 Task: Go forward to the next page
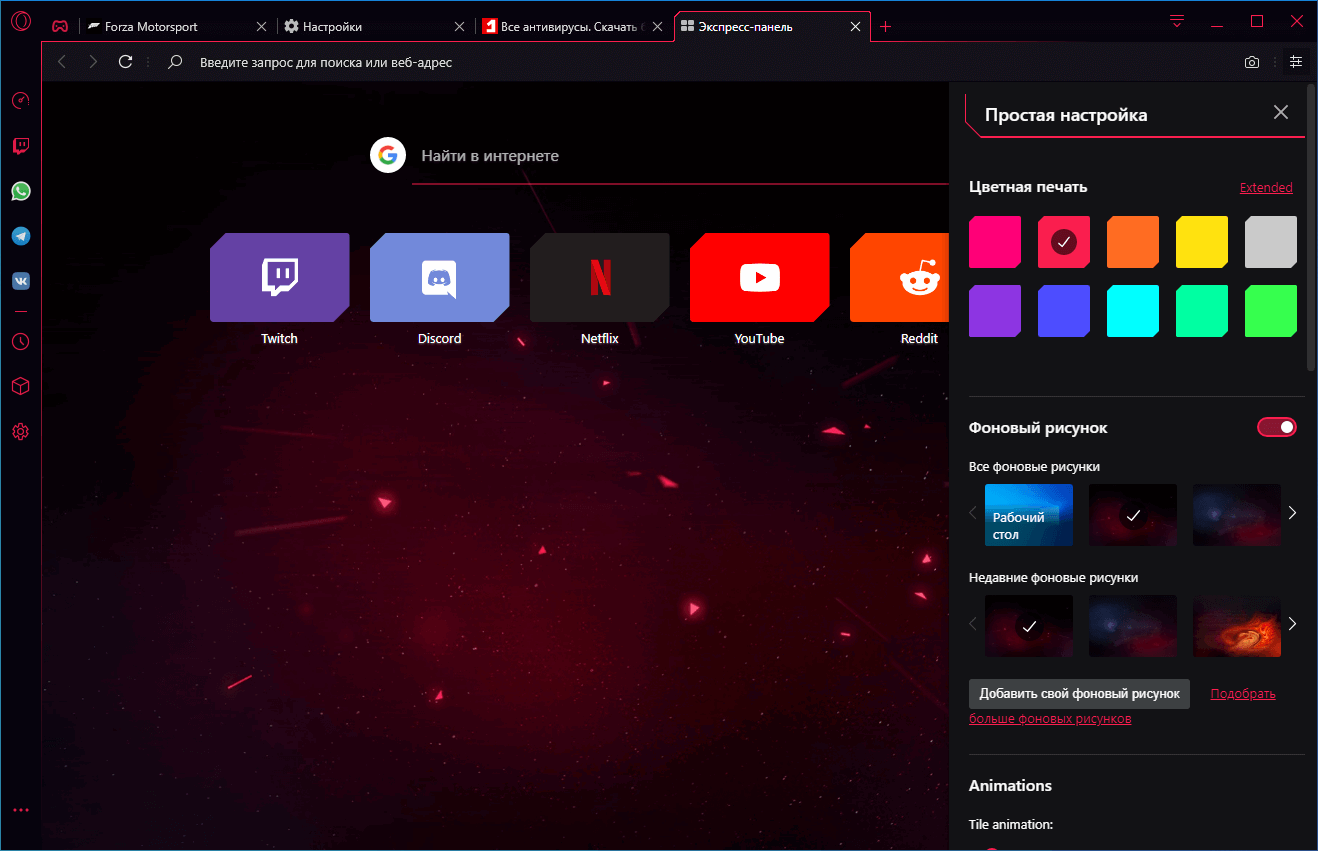(x=93, y=62)
